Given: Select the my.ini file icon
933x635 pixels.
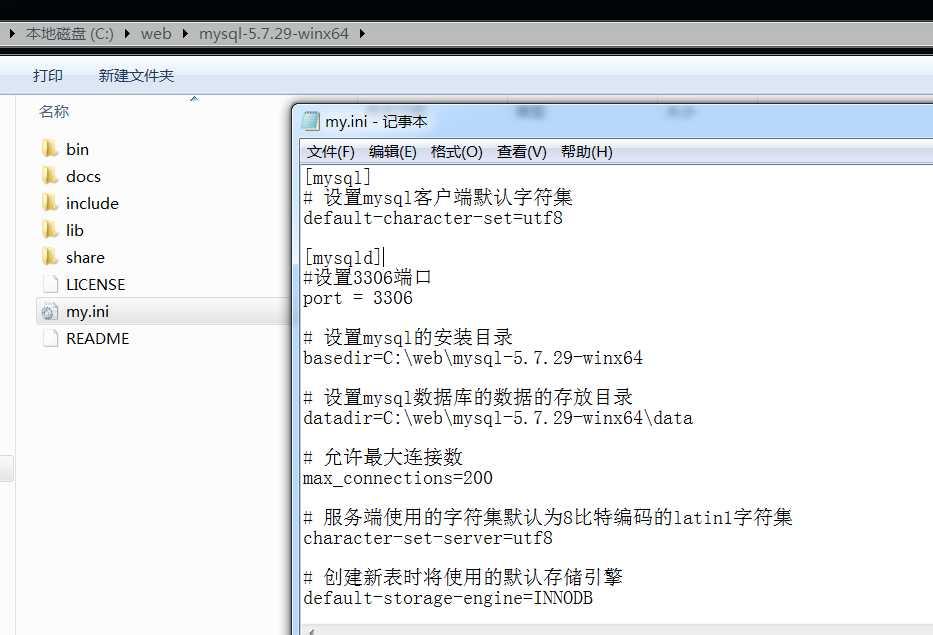Looking at the screenshot, I should pyautogui.click(x=49, y=311).
